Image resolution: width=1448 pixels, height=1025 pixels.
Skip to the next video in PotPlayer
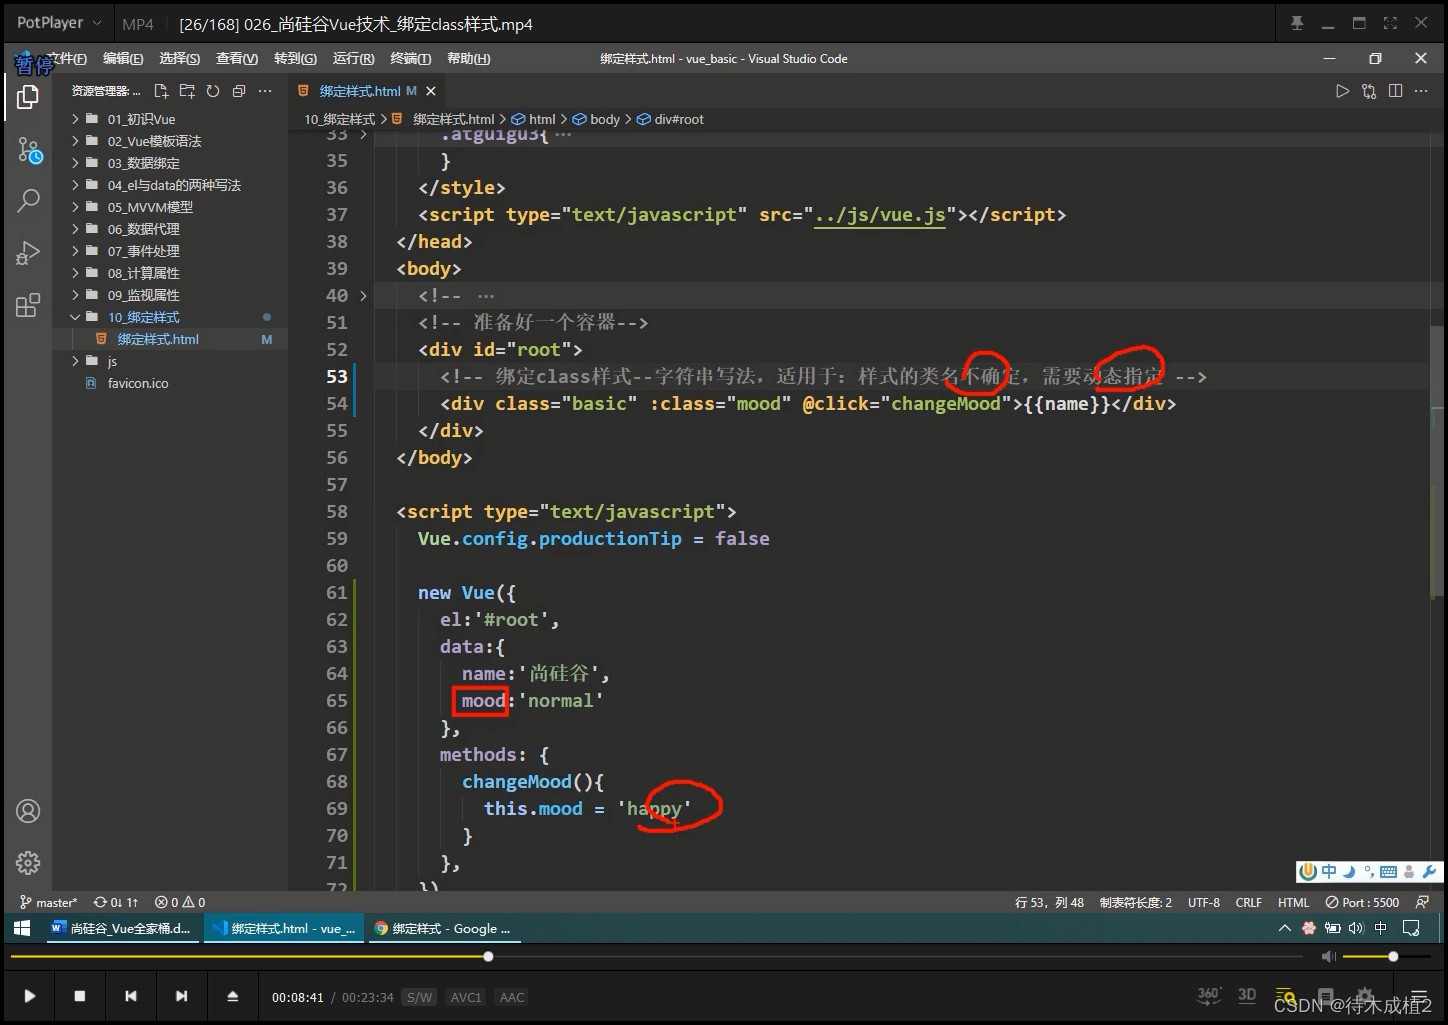181,996
